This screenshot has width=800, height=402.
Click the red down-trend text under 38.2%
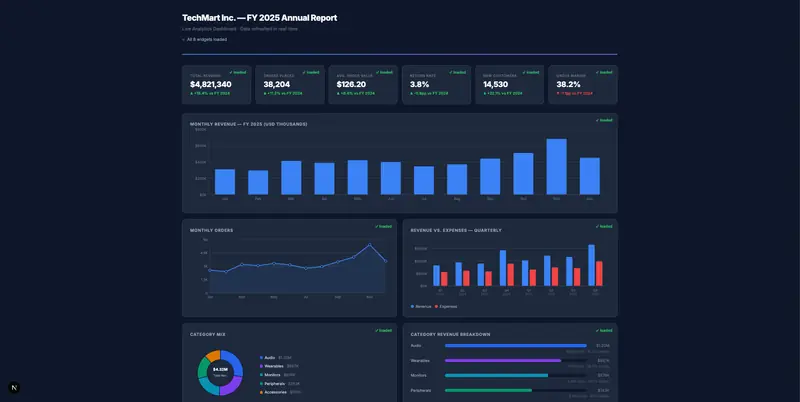coord(574,94)
